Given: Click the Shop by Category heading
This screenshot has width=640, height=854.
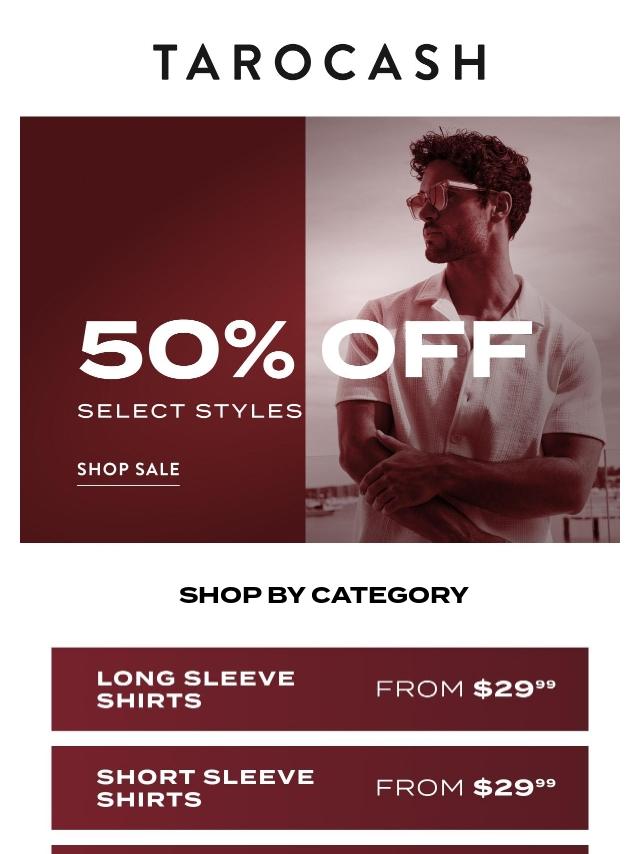Looking at the screenshot, I should point(323,595).
